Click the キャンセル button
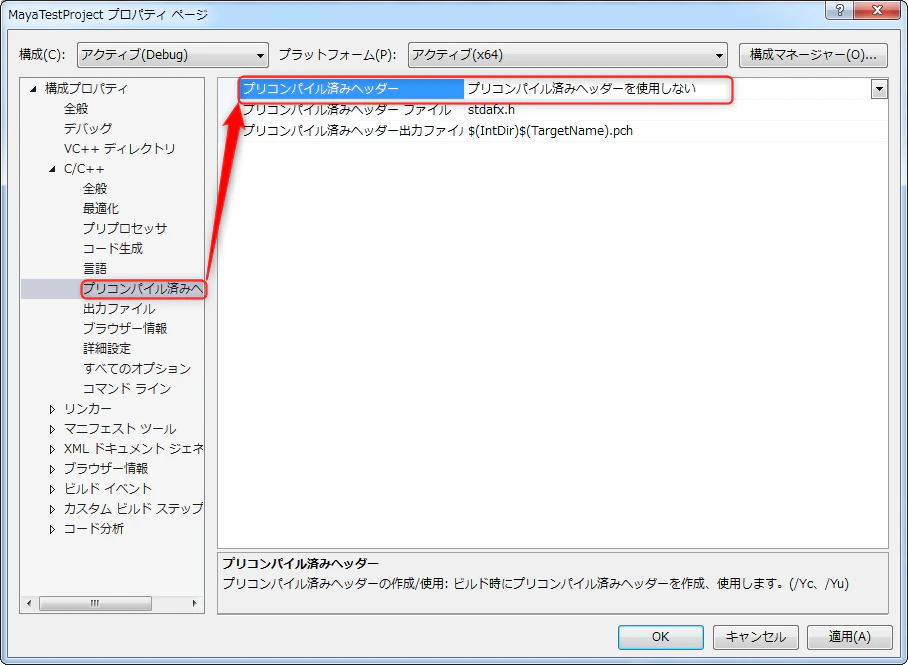The width and height of the screenshot is (908, 665). (756, 637)
